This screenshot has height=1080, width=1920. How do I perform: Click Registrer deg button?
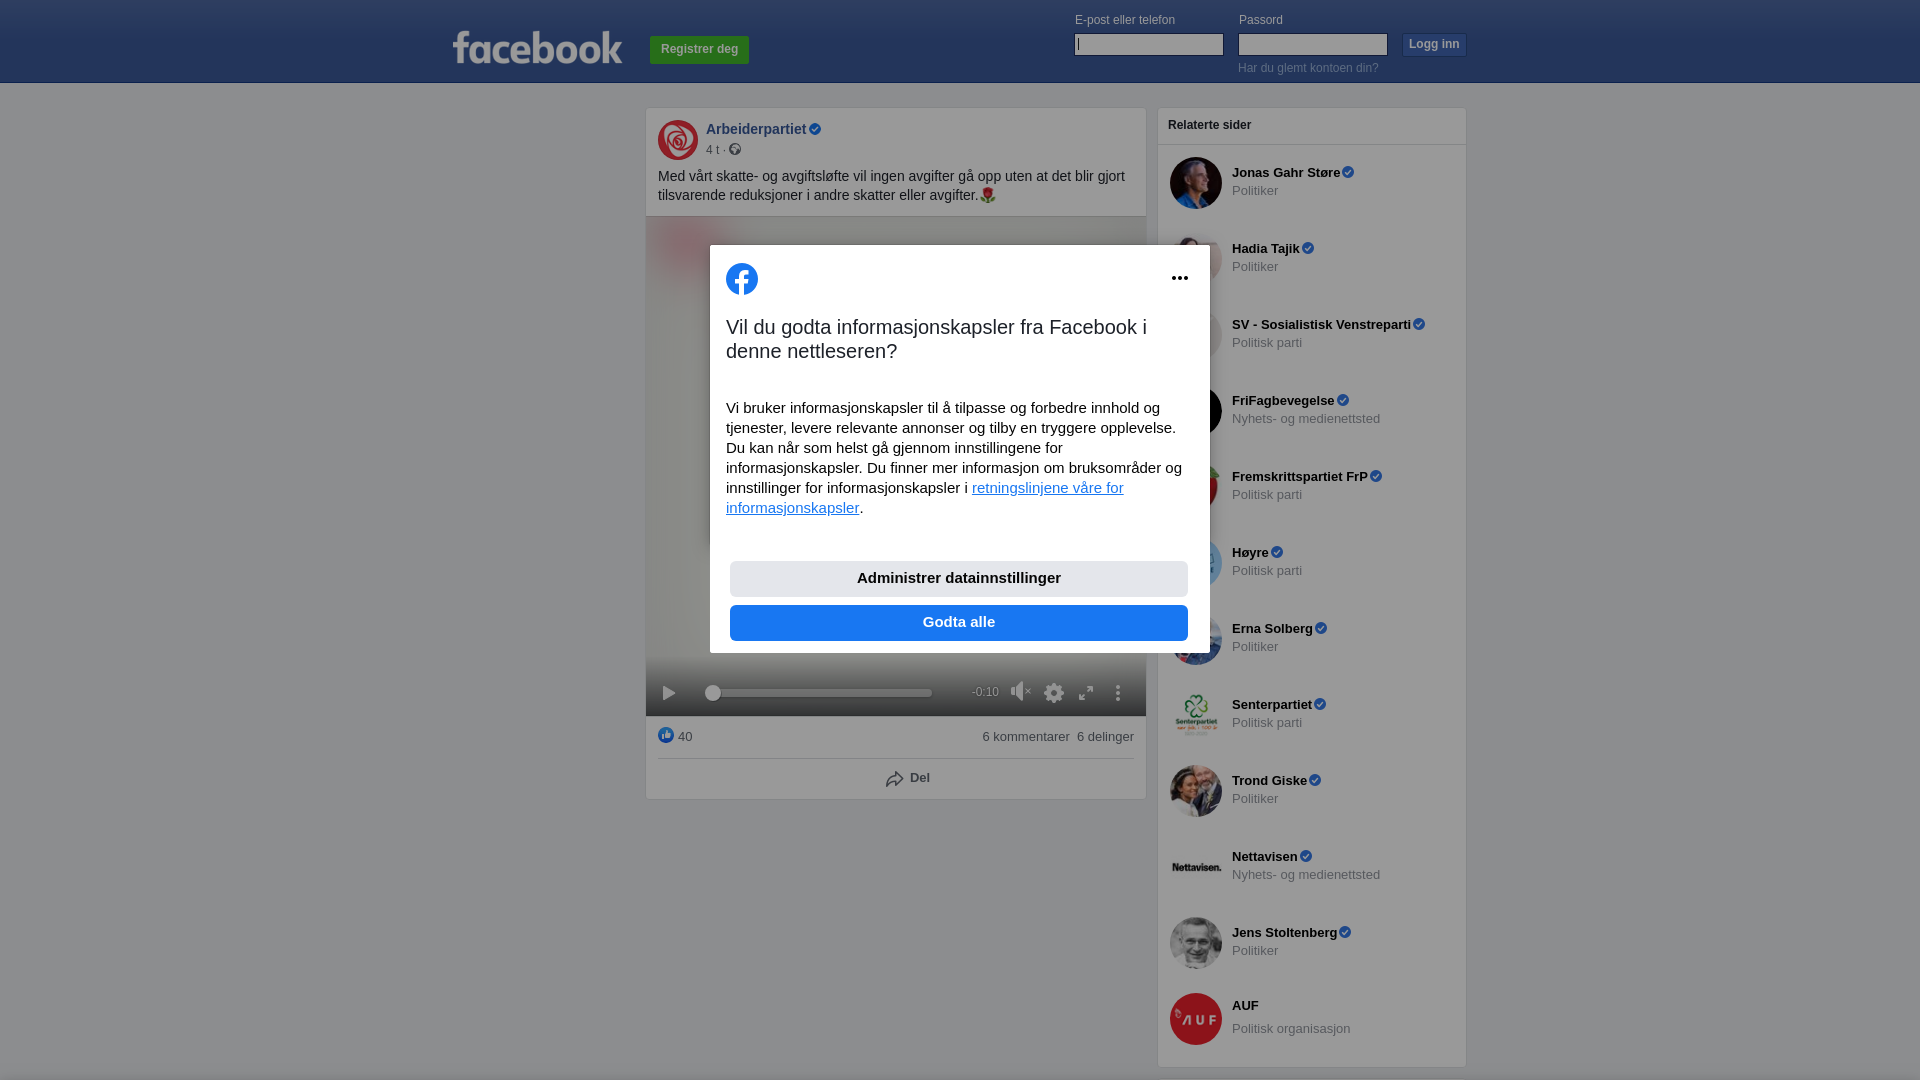pyautogui.click(x=699, y=50)
